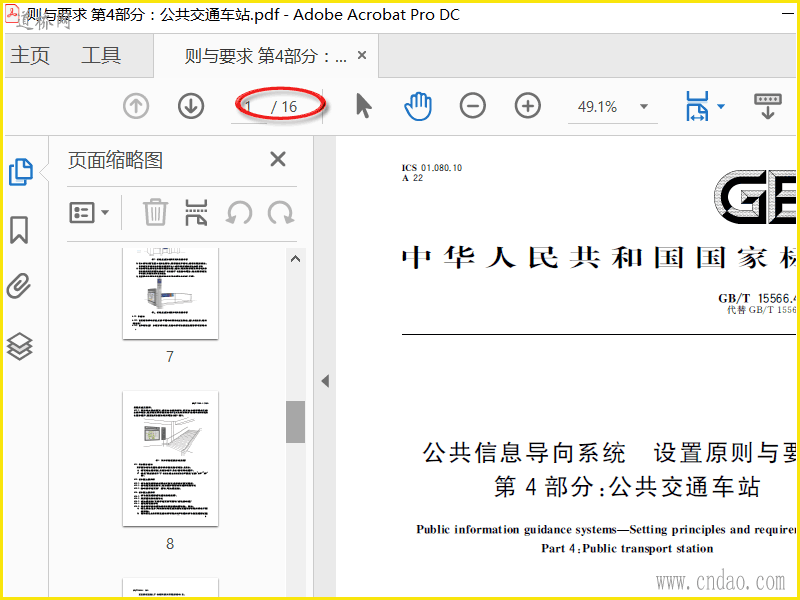Click the fit-width page display icon
Viewport: 800px width, 600px height.
point(697,106)
